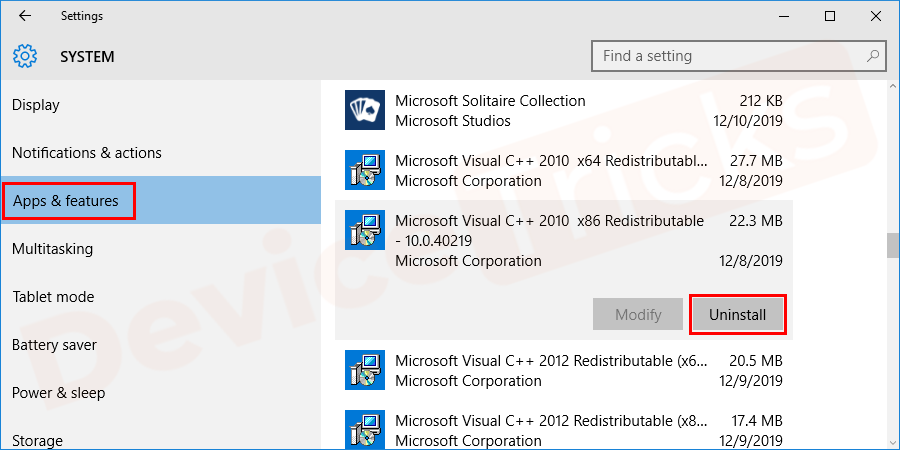Open Notifications & actions settings
Image resolution: width=900 pixels, height=450 pixels.
(x=87, y=153)
